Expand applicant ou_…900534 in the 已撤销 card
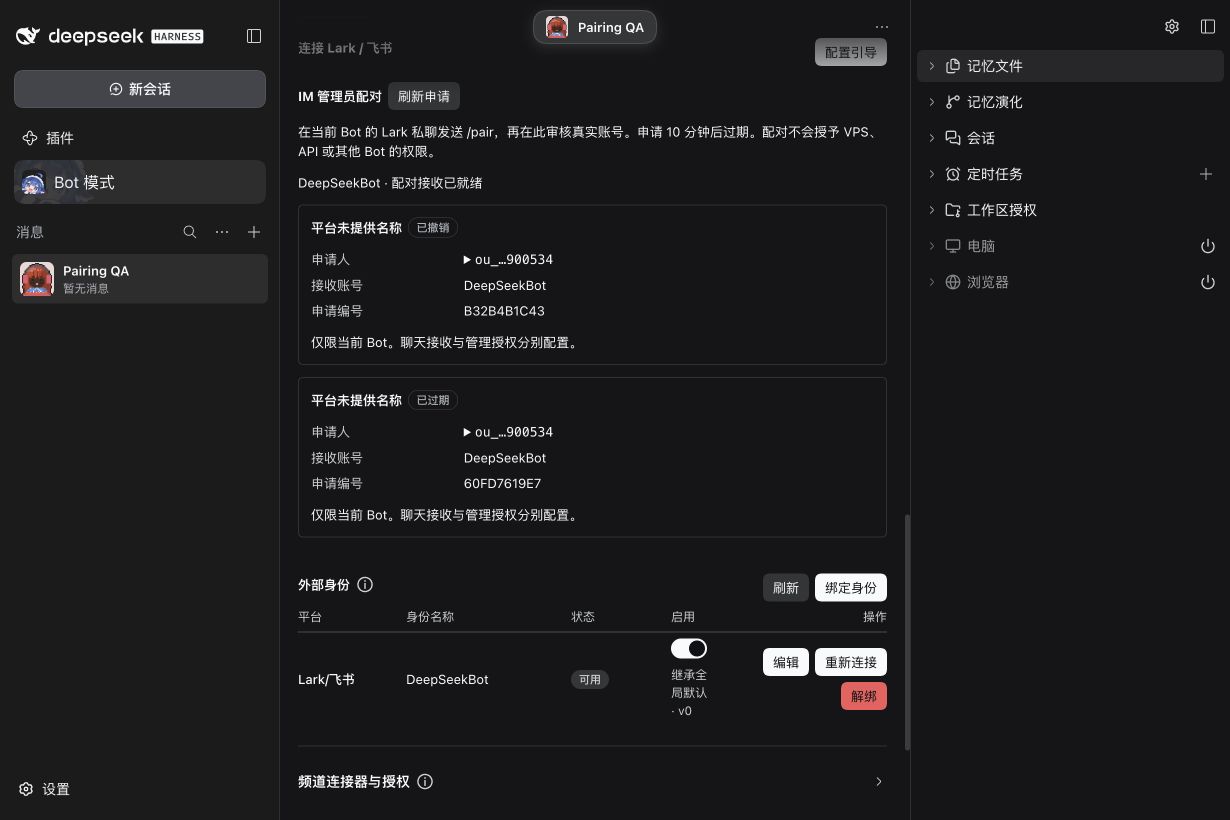 click(x=508, y=260)
